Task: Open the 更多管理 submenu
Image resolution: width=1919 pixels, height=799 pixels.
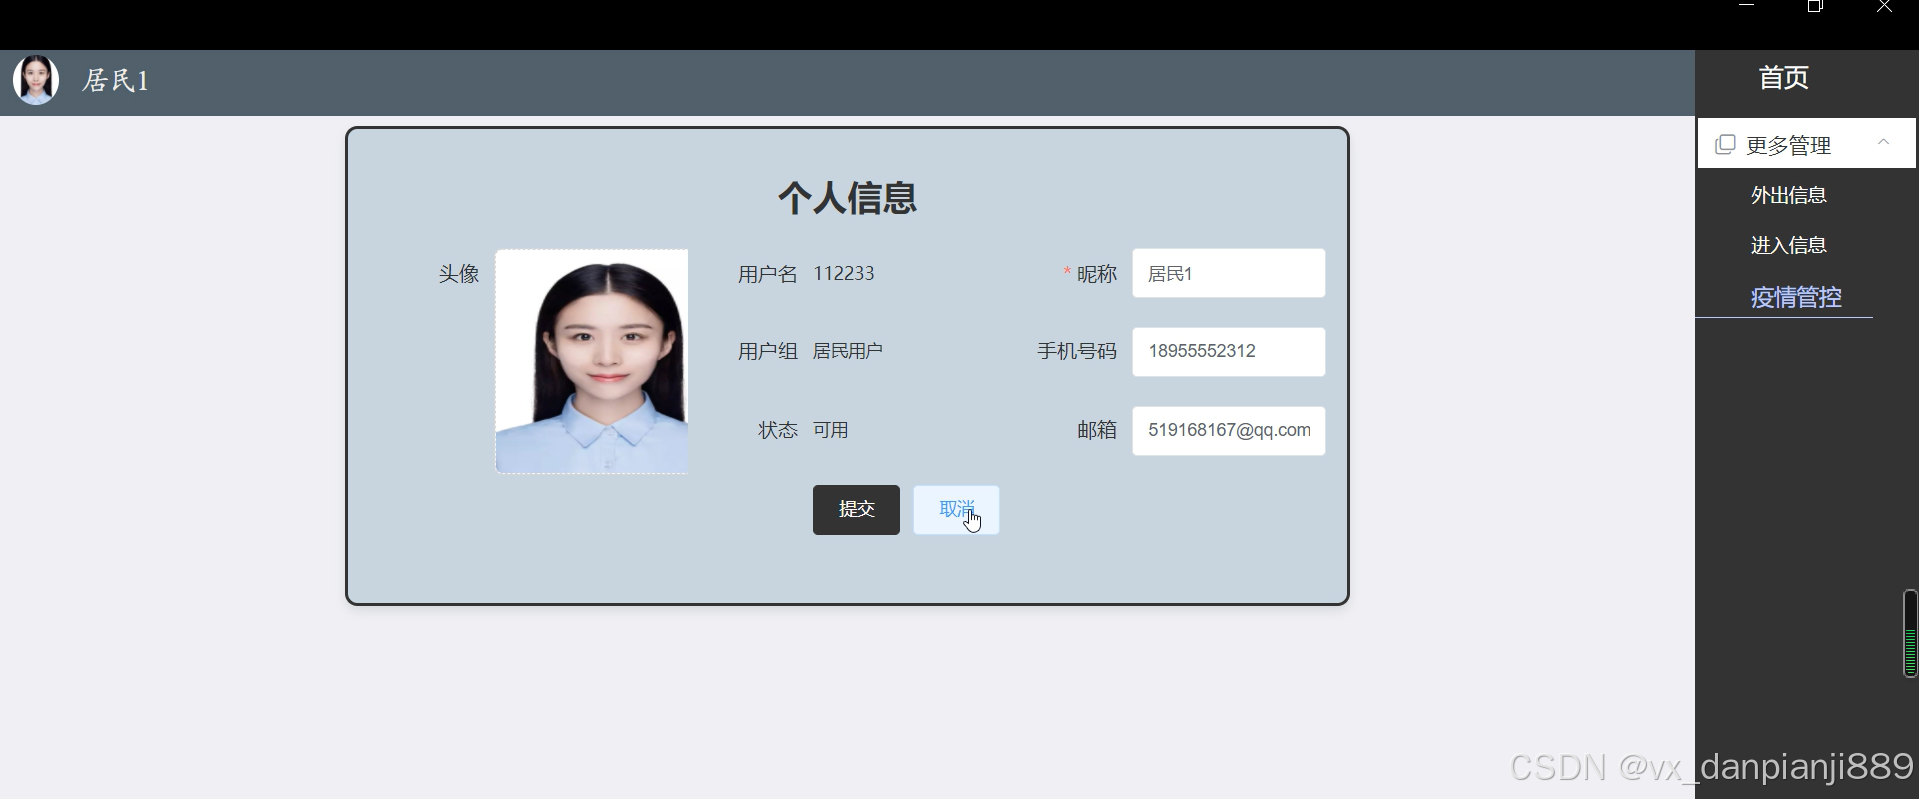Action: click(1806, 144)
